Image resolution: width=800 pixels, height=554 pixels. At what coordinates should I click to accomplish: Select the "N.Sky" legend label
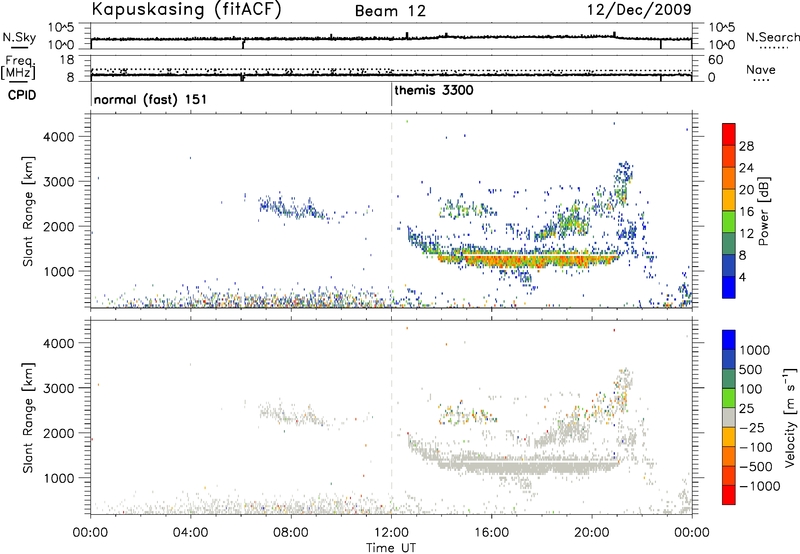point(19,37)
